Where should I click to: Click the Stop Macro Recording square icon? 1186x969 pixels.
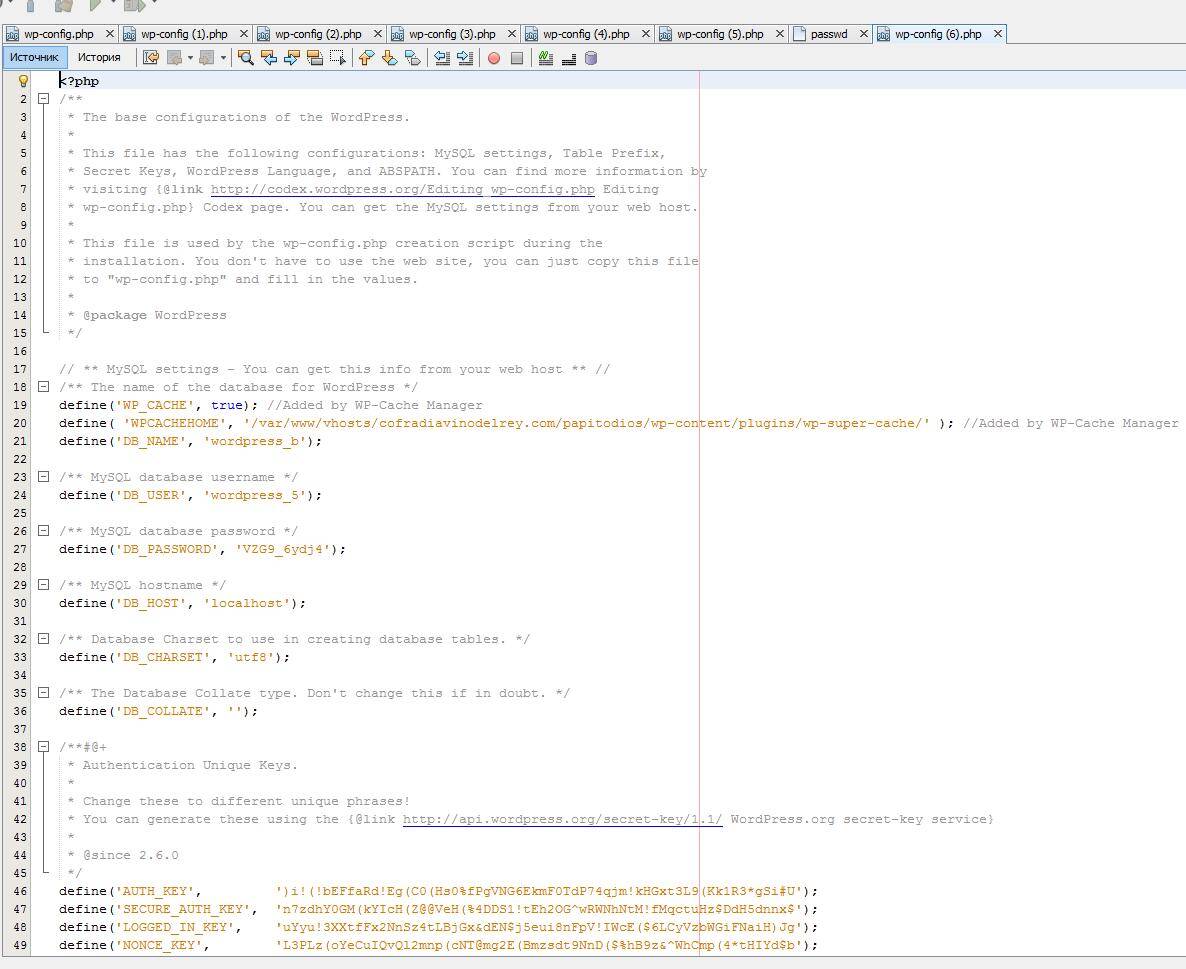516,58
